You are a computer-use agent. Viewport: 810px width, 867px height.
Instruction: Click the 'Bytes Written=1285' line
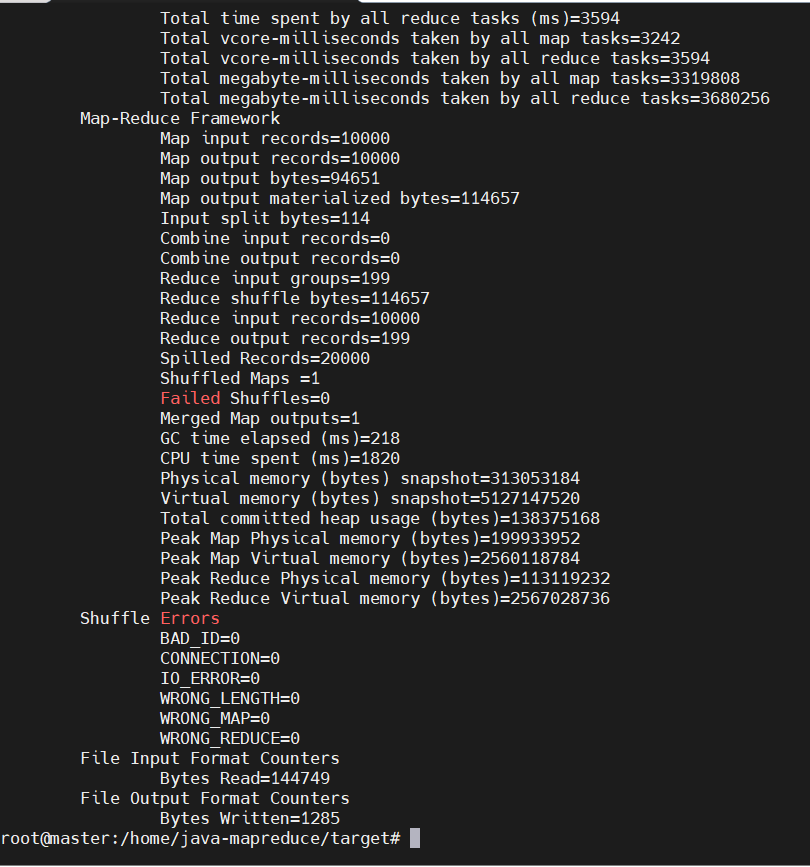pyautogui.click(x=245, y=818)
